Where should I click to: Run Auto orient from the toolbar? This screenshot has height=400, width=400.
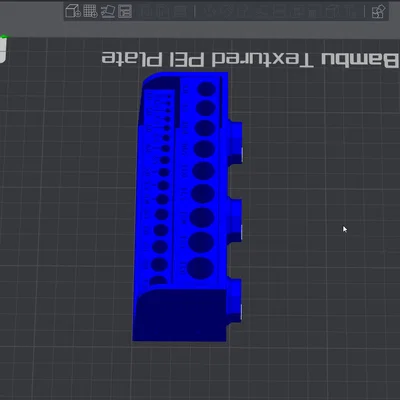point(108,11)
